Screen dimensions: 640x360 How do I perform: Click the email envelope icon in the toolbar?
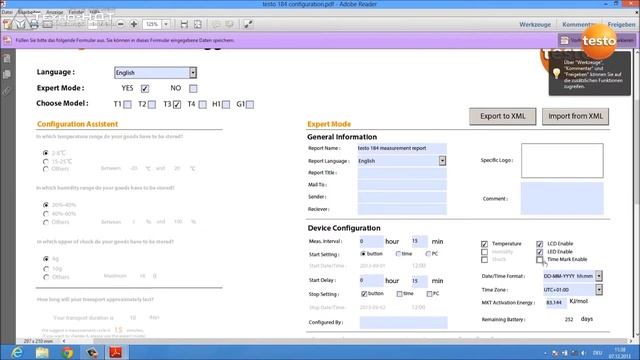(x=48, y=24)
